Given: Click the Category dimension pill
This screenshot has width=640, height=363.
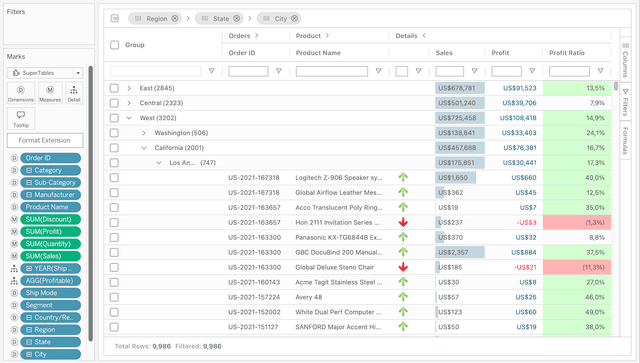Looking at the screenshot, I should [x=51, y=170].
